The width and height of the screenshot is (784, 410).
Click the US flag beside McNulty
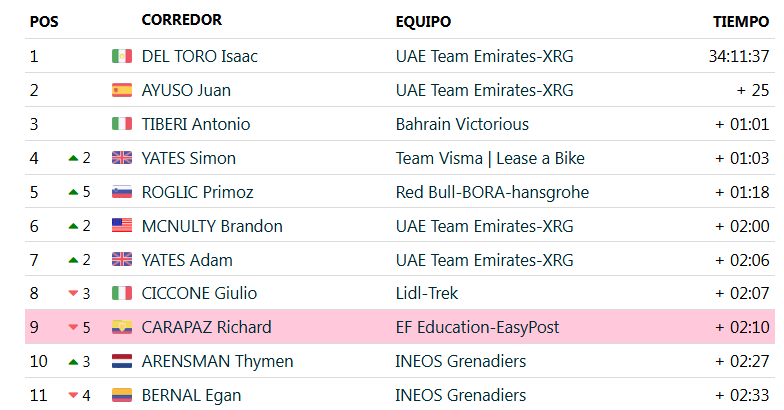coord(122,226)
